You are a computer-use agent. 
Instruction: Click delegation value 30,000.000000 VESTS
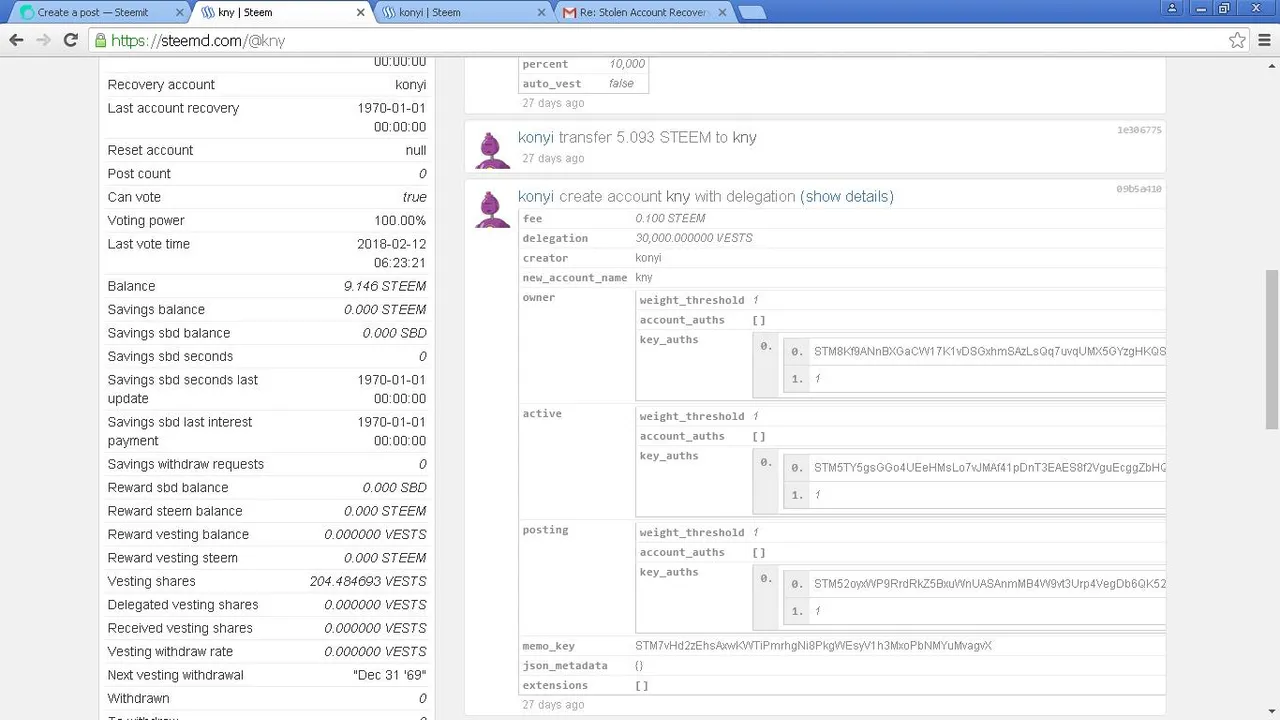pyautogui.click(x=693, y=238)
